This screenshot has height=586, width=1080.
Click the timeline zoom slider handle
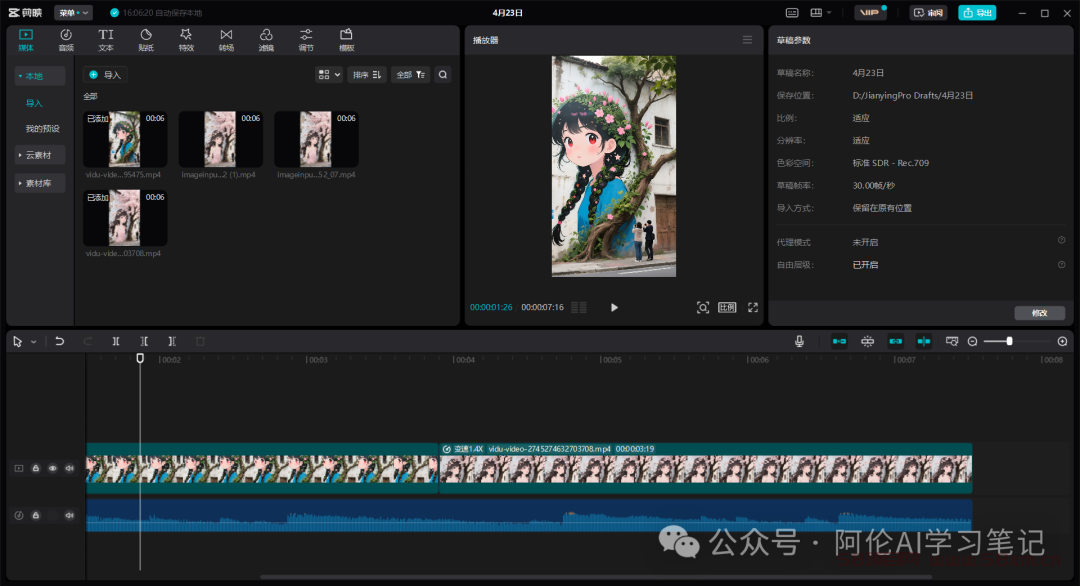click(x=1009, y=341)
